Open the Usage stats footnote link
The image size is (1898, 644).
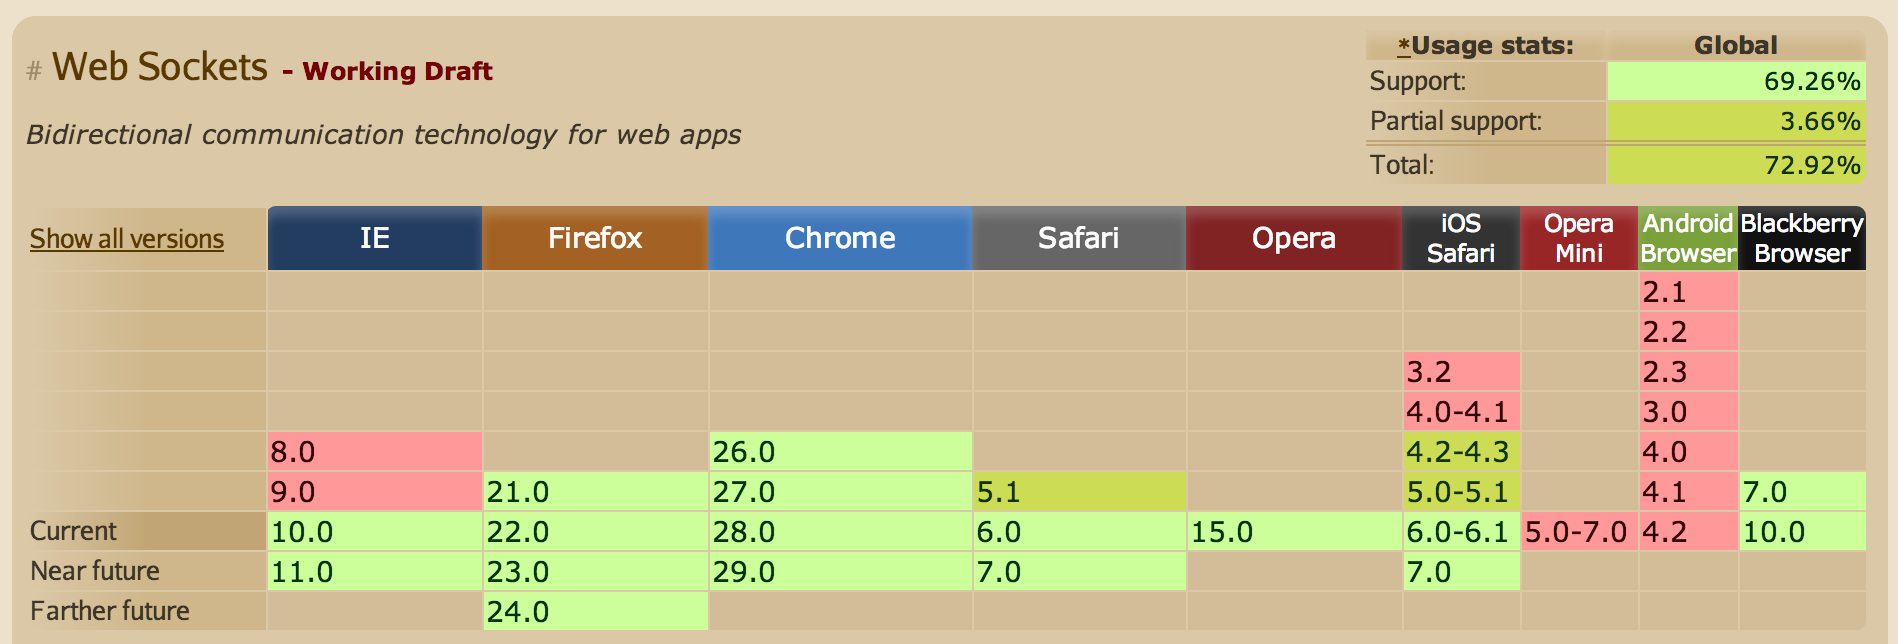point(1404,45)
